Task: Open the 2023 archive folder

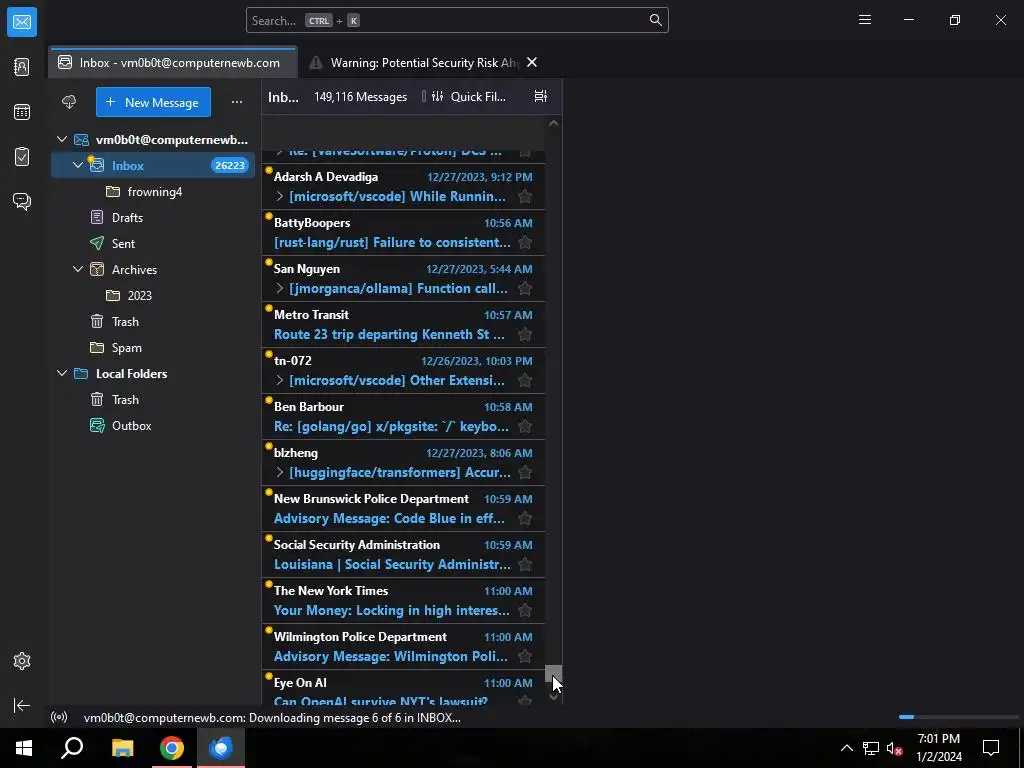Action: point(153,295)
